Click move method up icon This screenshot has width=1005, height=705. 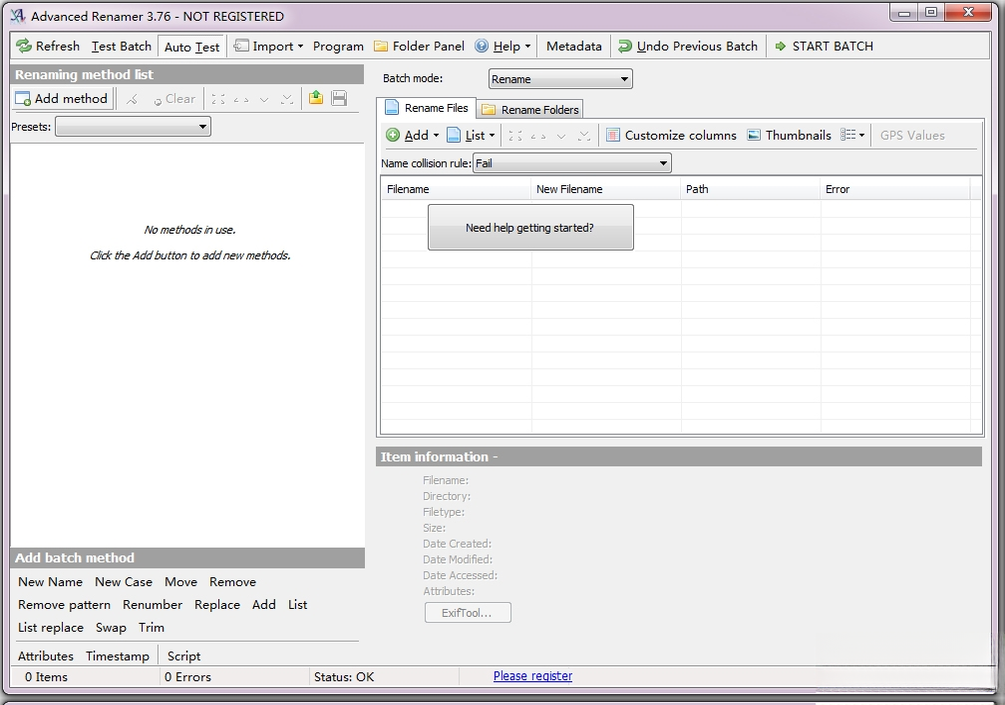point(241,99)
